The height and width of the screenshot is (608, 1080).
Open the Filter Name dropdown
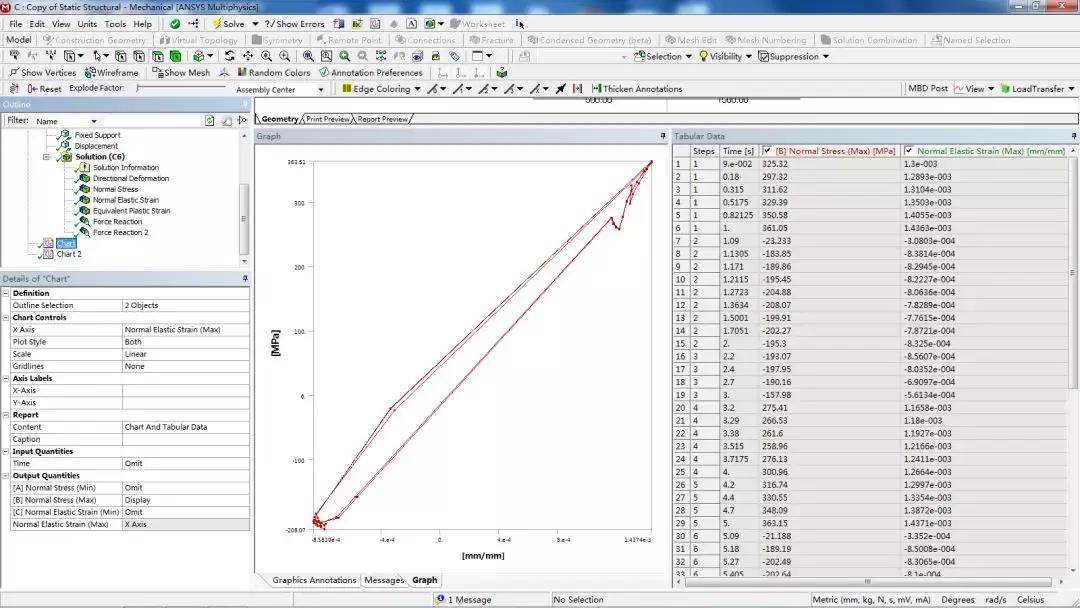tap(94, 121)
